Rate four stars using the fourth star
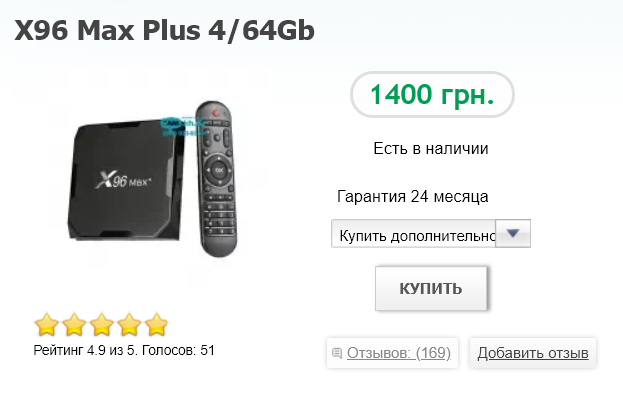 129,325
